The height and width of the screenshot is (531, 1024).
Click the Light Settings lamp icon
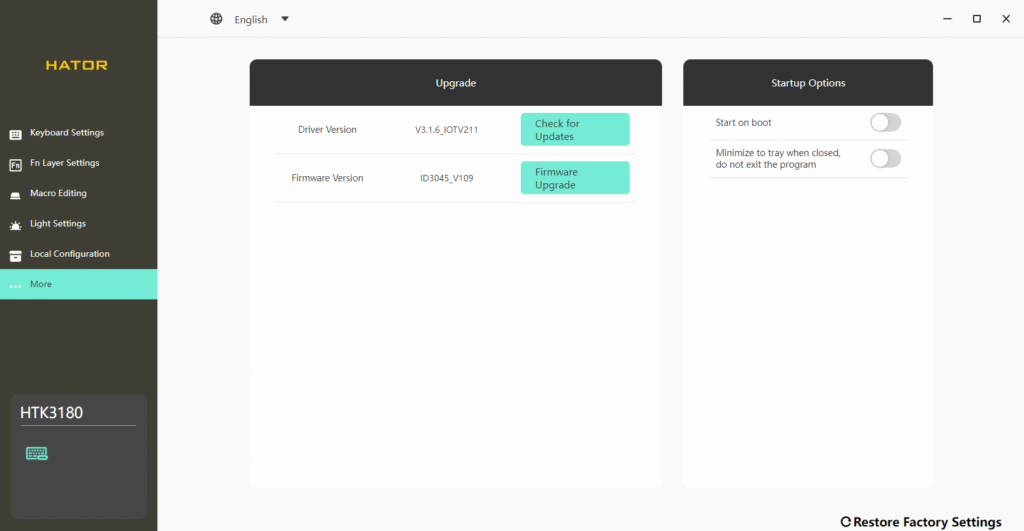pos(16,225)
